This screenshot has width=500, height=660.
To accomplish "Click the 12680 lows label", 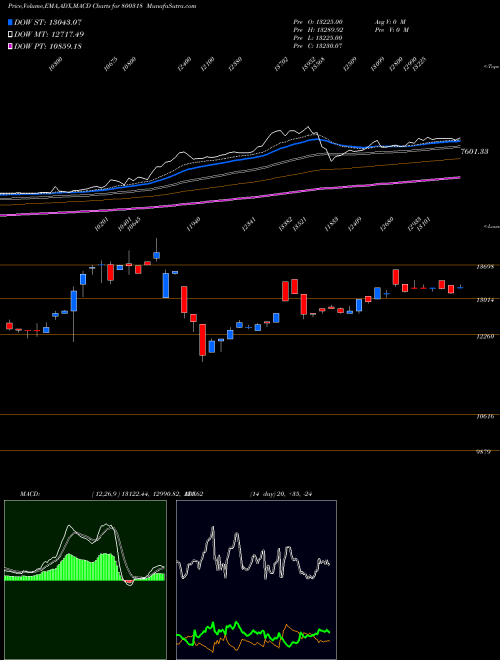I will pos(386,225).
